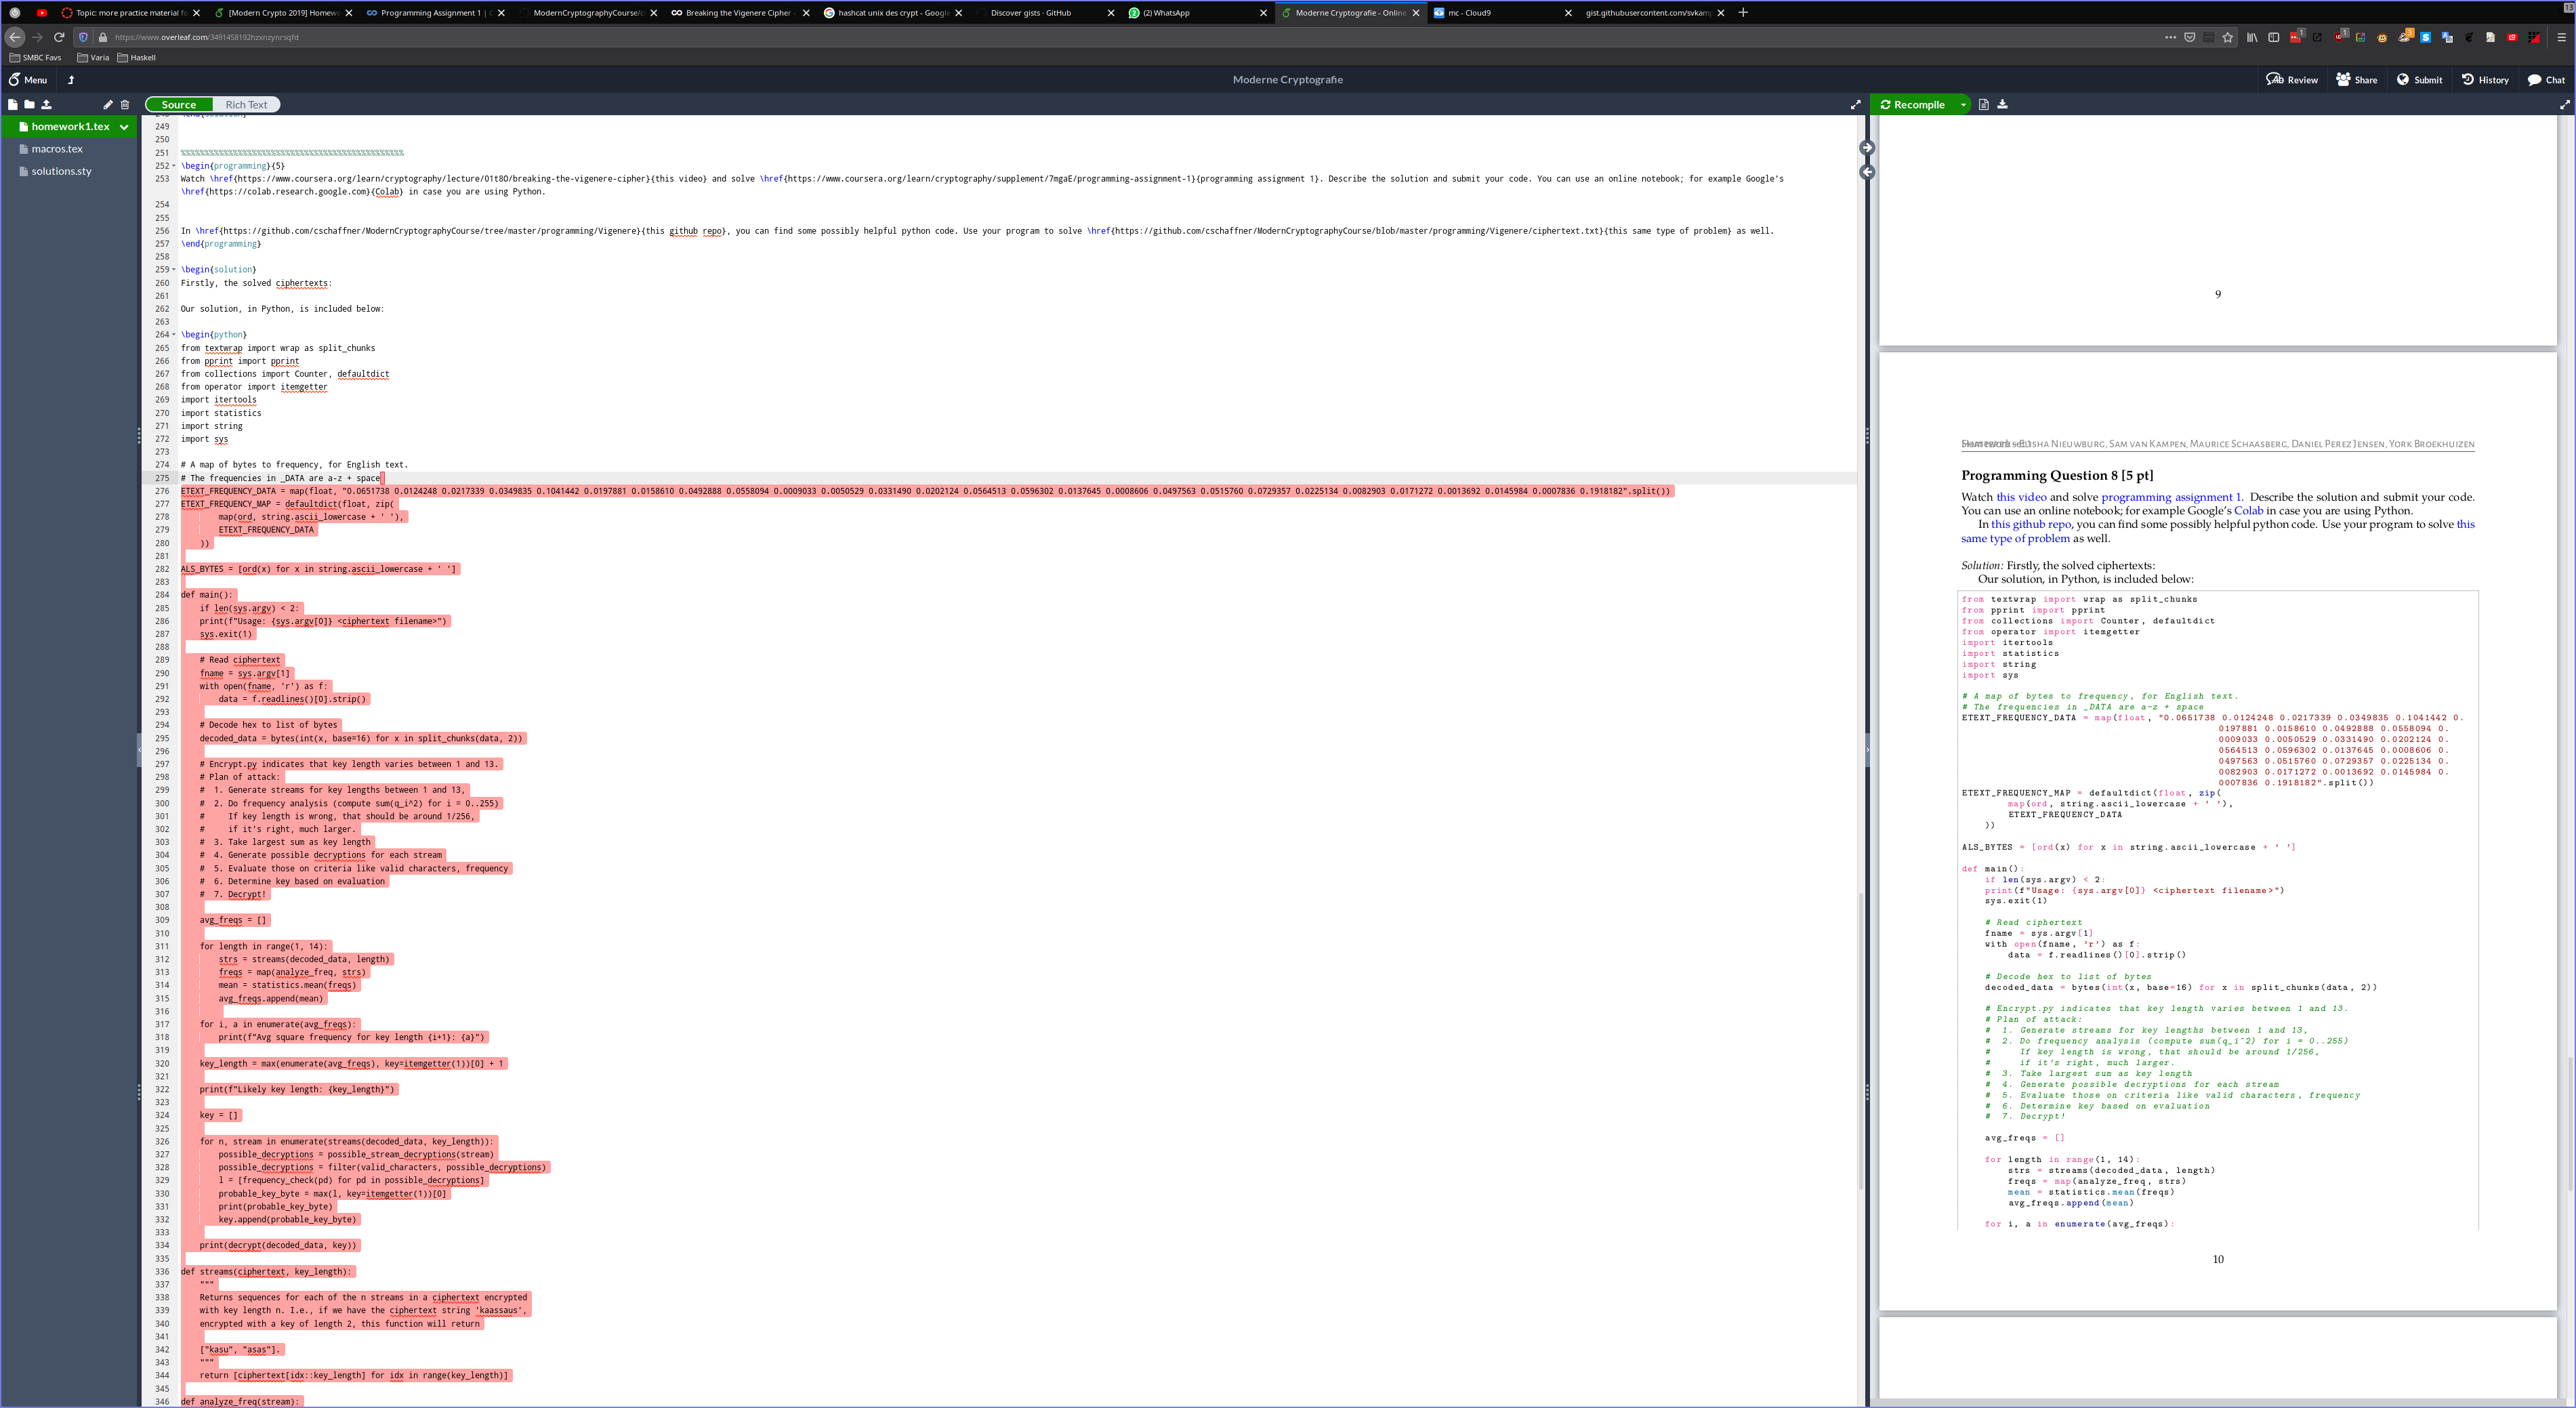Open the Share dialog
The height and width of the screenshot is (1408, 2576).
(2356, 80)
